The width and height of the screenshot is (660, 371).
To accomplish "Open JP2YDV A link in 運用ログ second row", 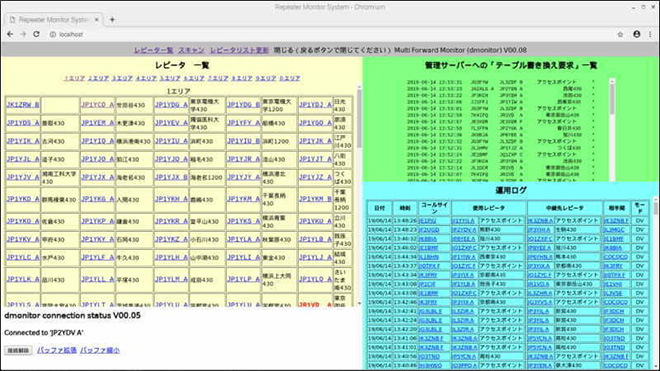I will pos(464,230).
